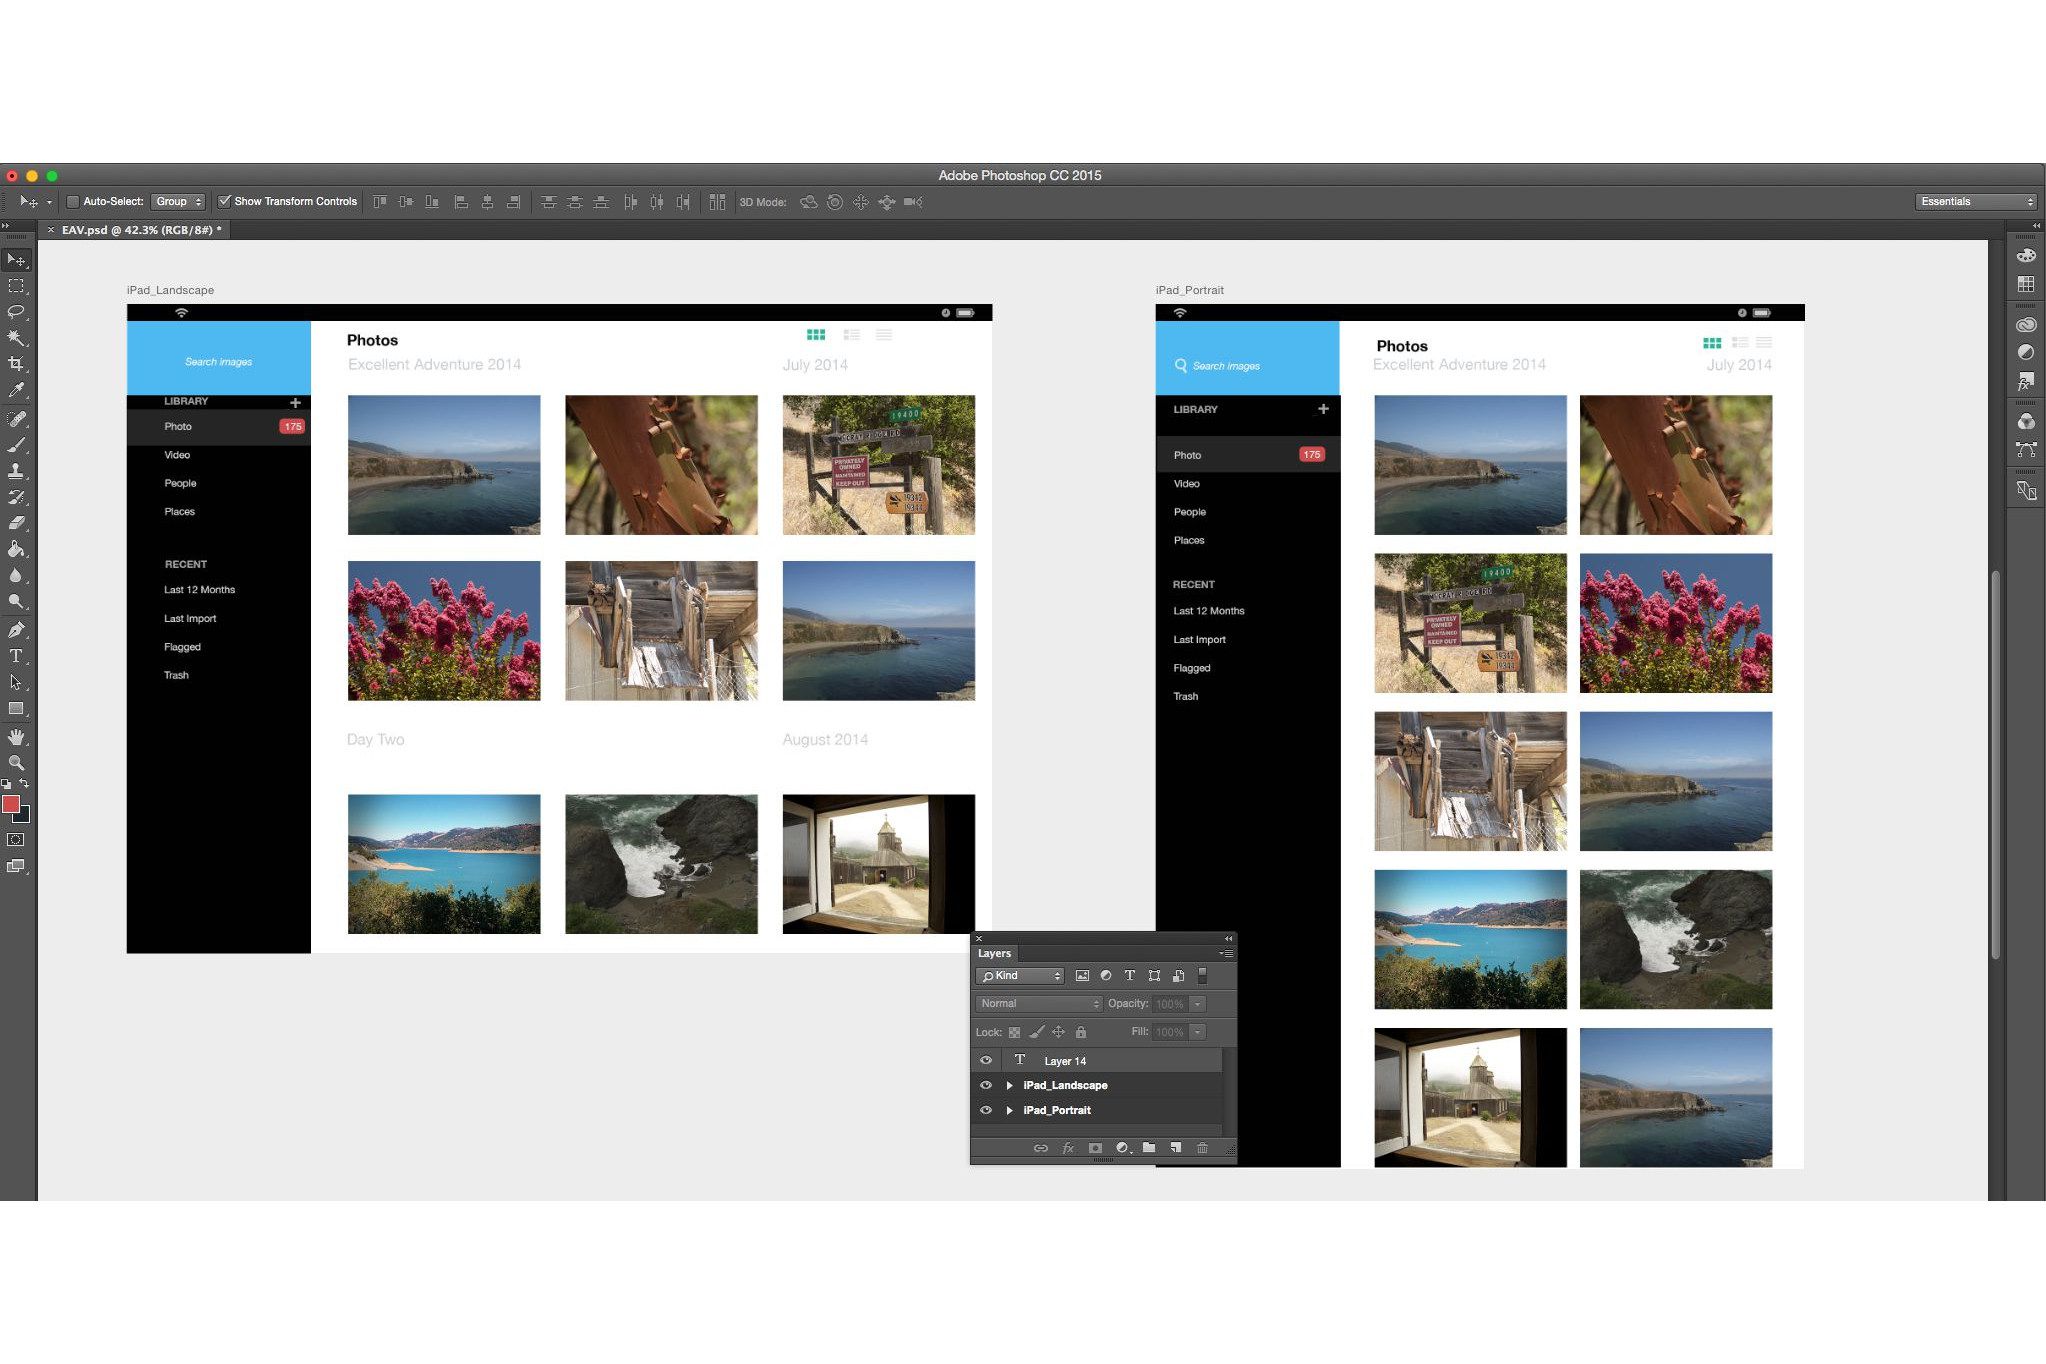Select the Brush tool
Image resolution: width=2046 pixels, height=1364 pixels.
point(16,445)
